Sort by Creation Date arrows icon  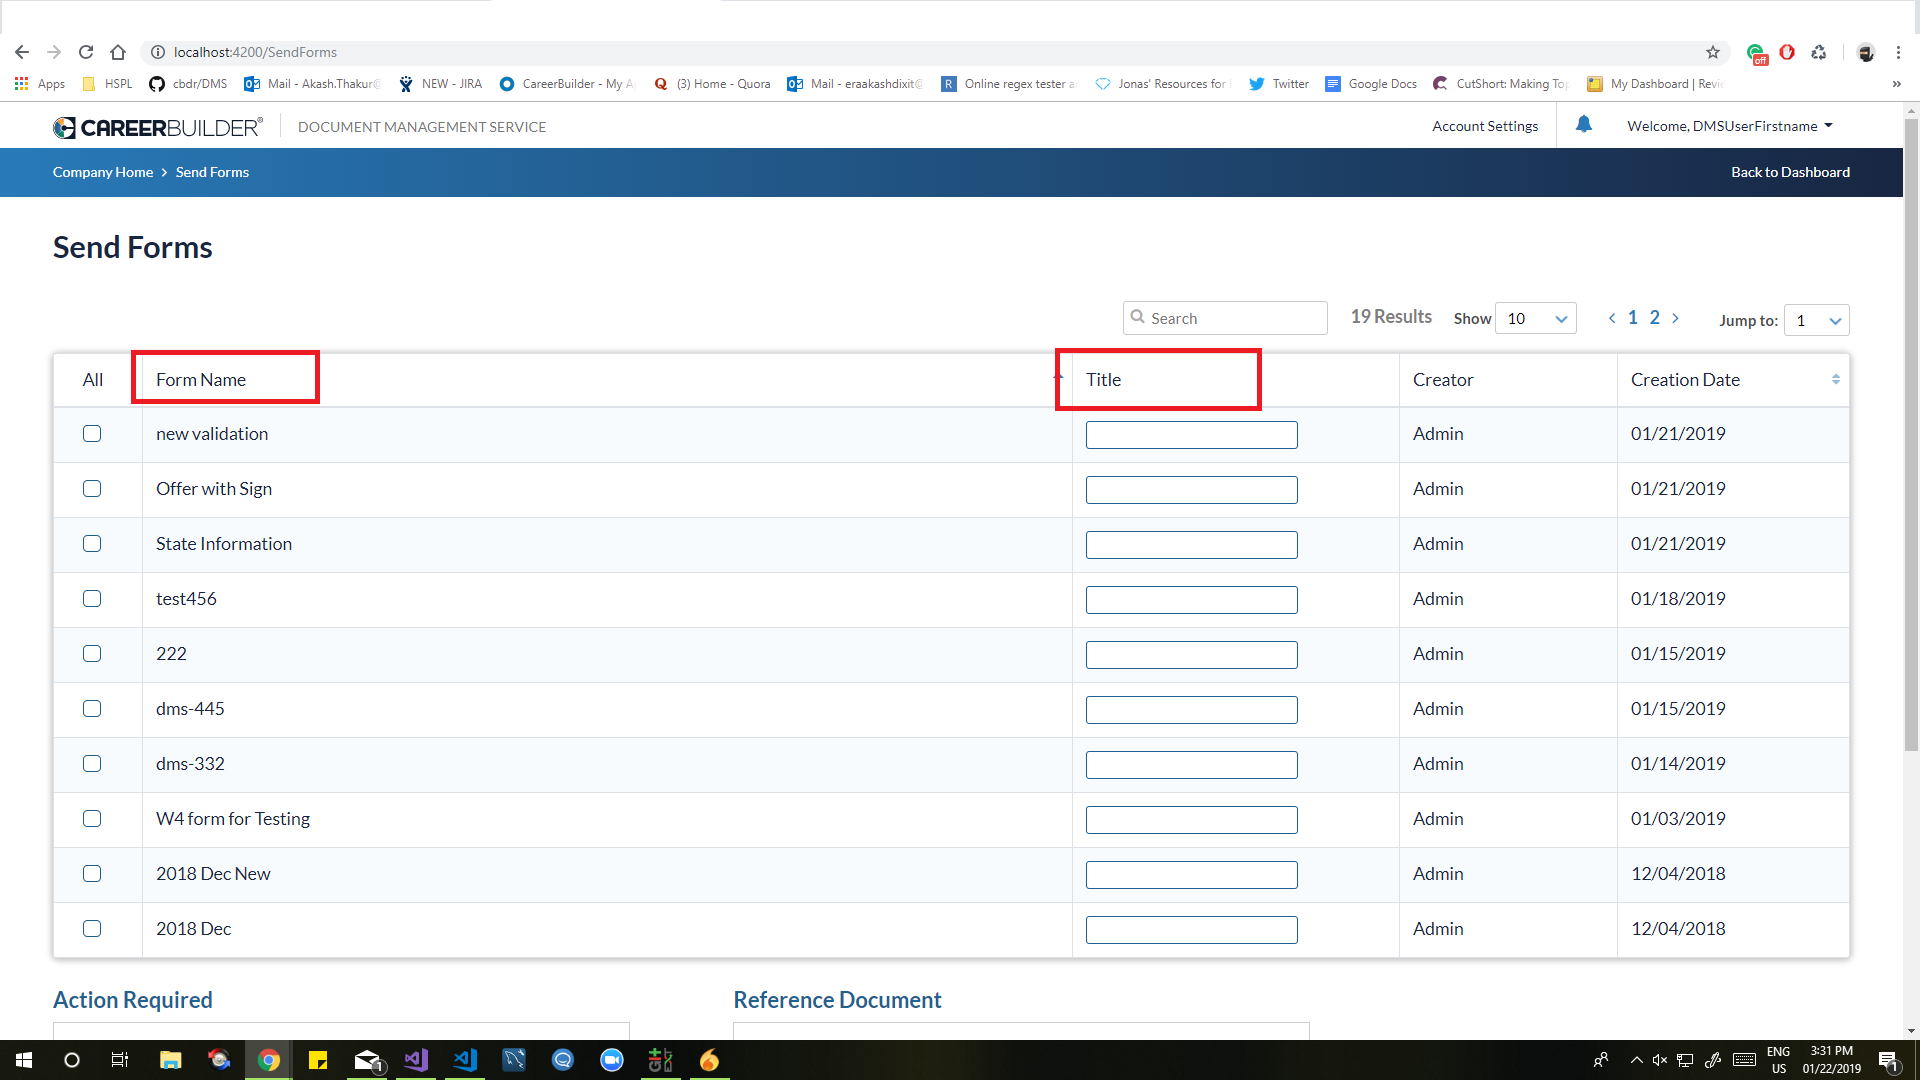[1835, 379]
